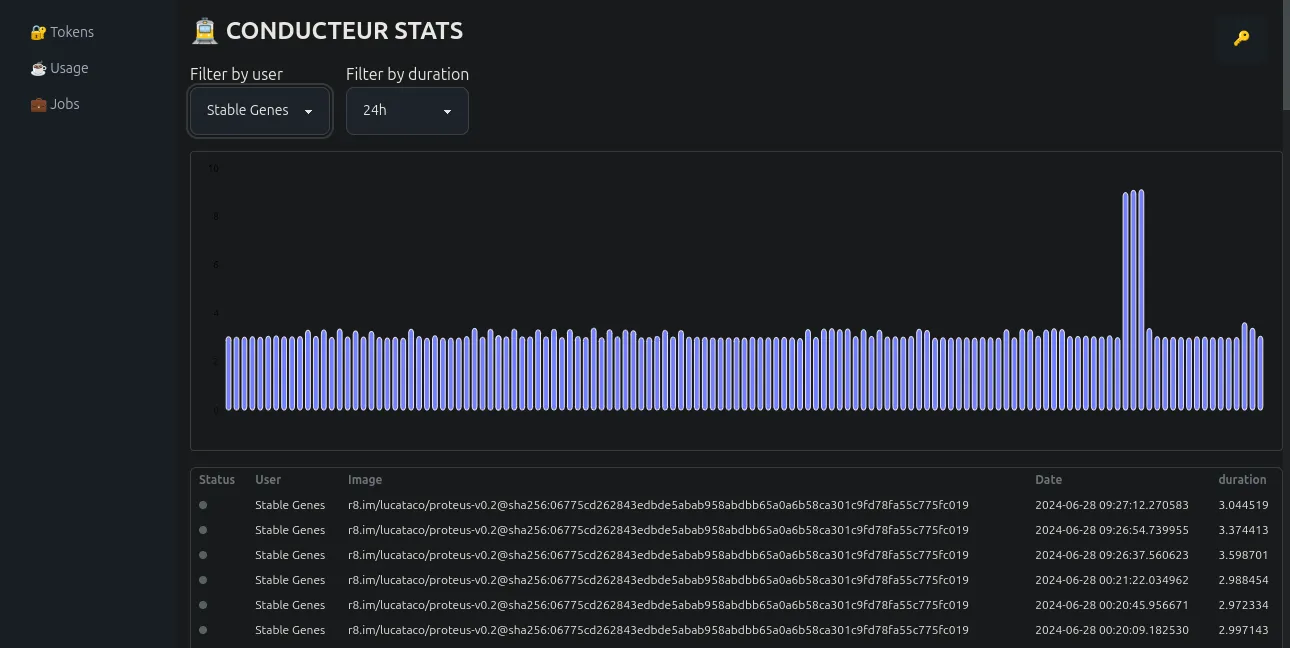Select date 2024-06-28 09:26:37.560623
This screenshot has width=1290, height=648.
click(x=1112, y=555)
